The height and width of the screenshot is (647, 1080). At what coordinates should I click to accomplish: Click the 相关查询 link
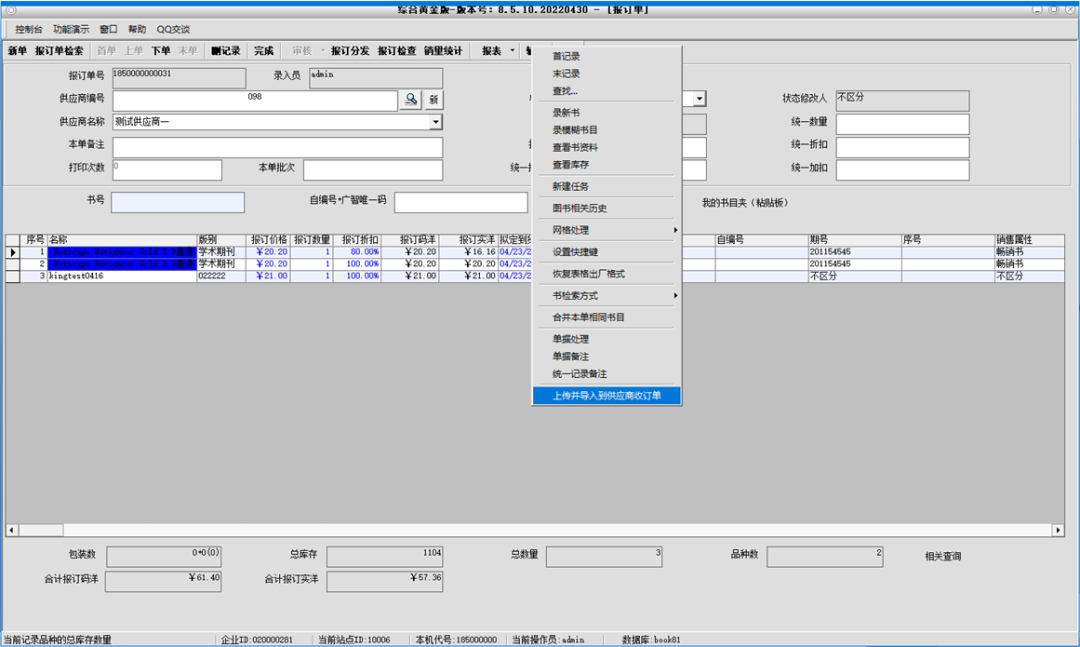(943, 556)
